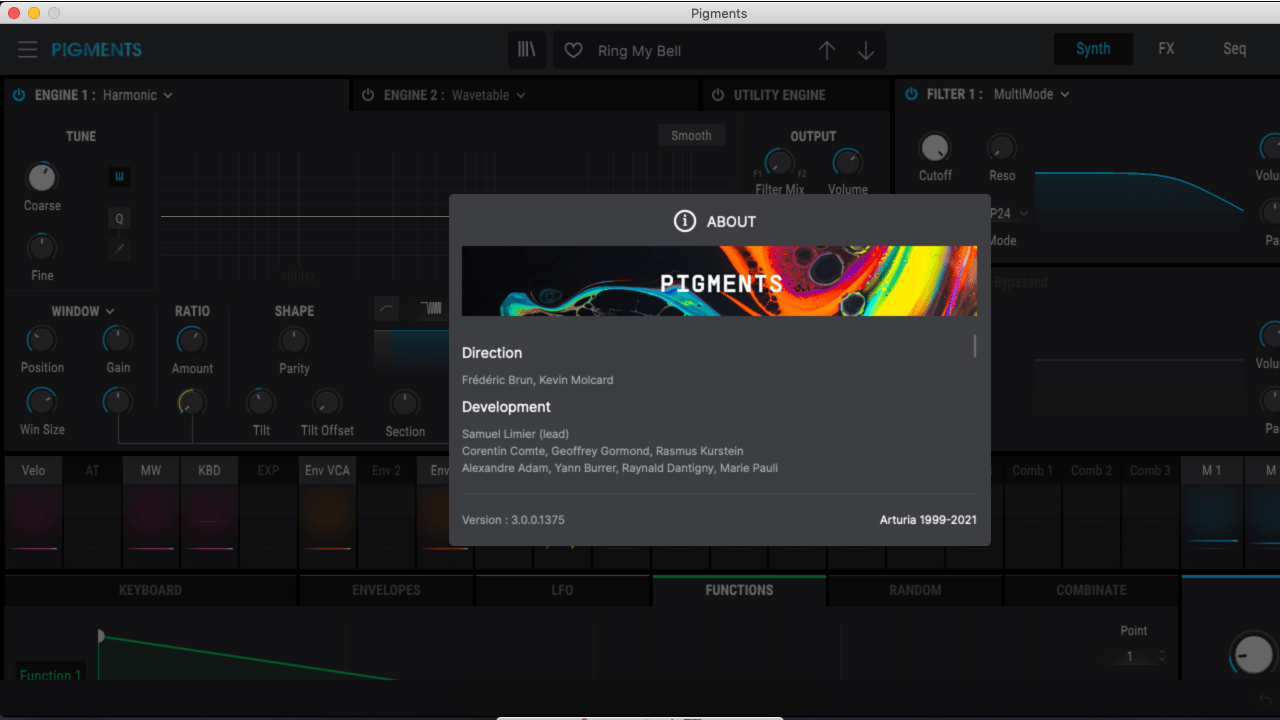The image size is (1280, 720).
Task: Select the comb shape icon near Shape
Action: point(432,308)
